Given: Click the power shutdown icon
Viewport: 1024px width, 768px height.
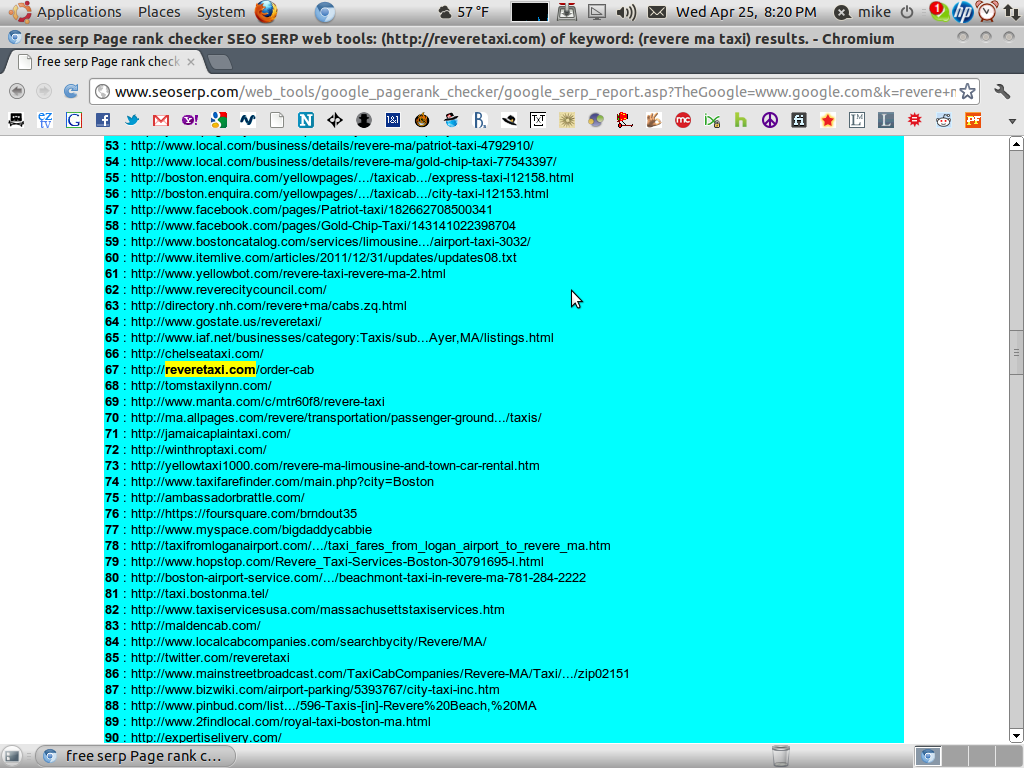Looking at the screenshot, I should 906,12.
